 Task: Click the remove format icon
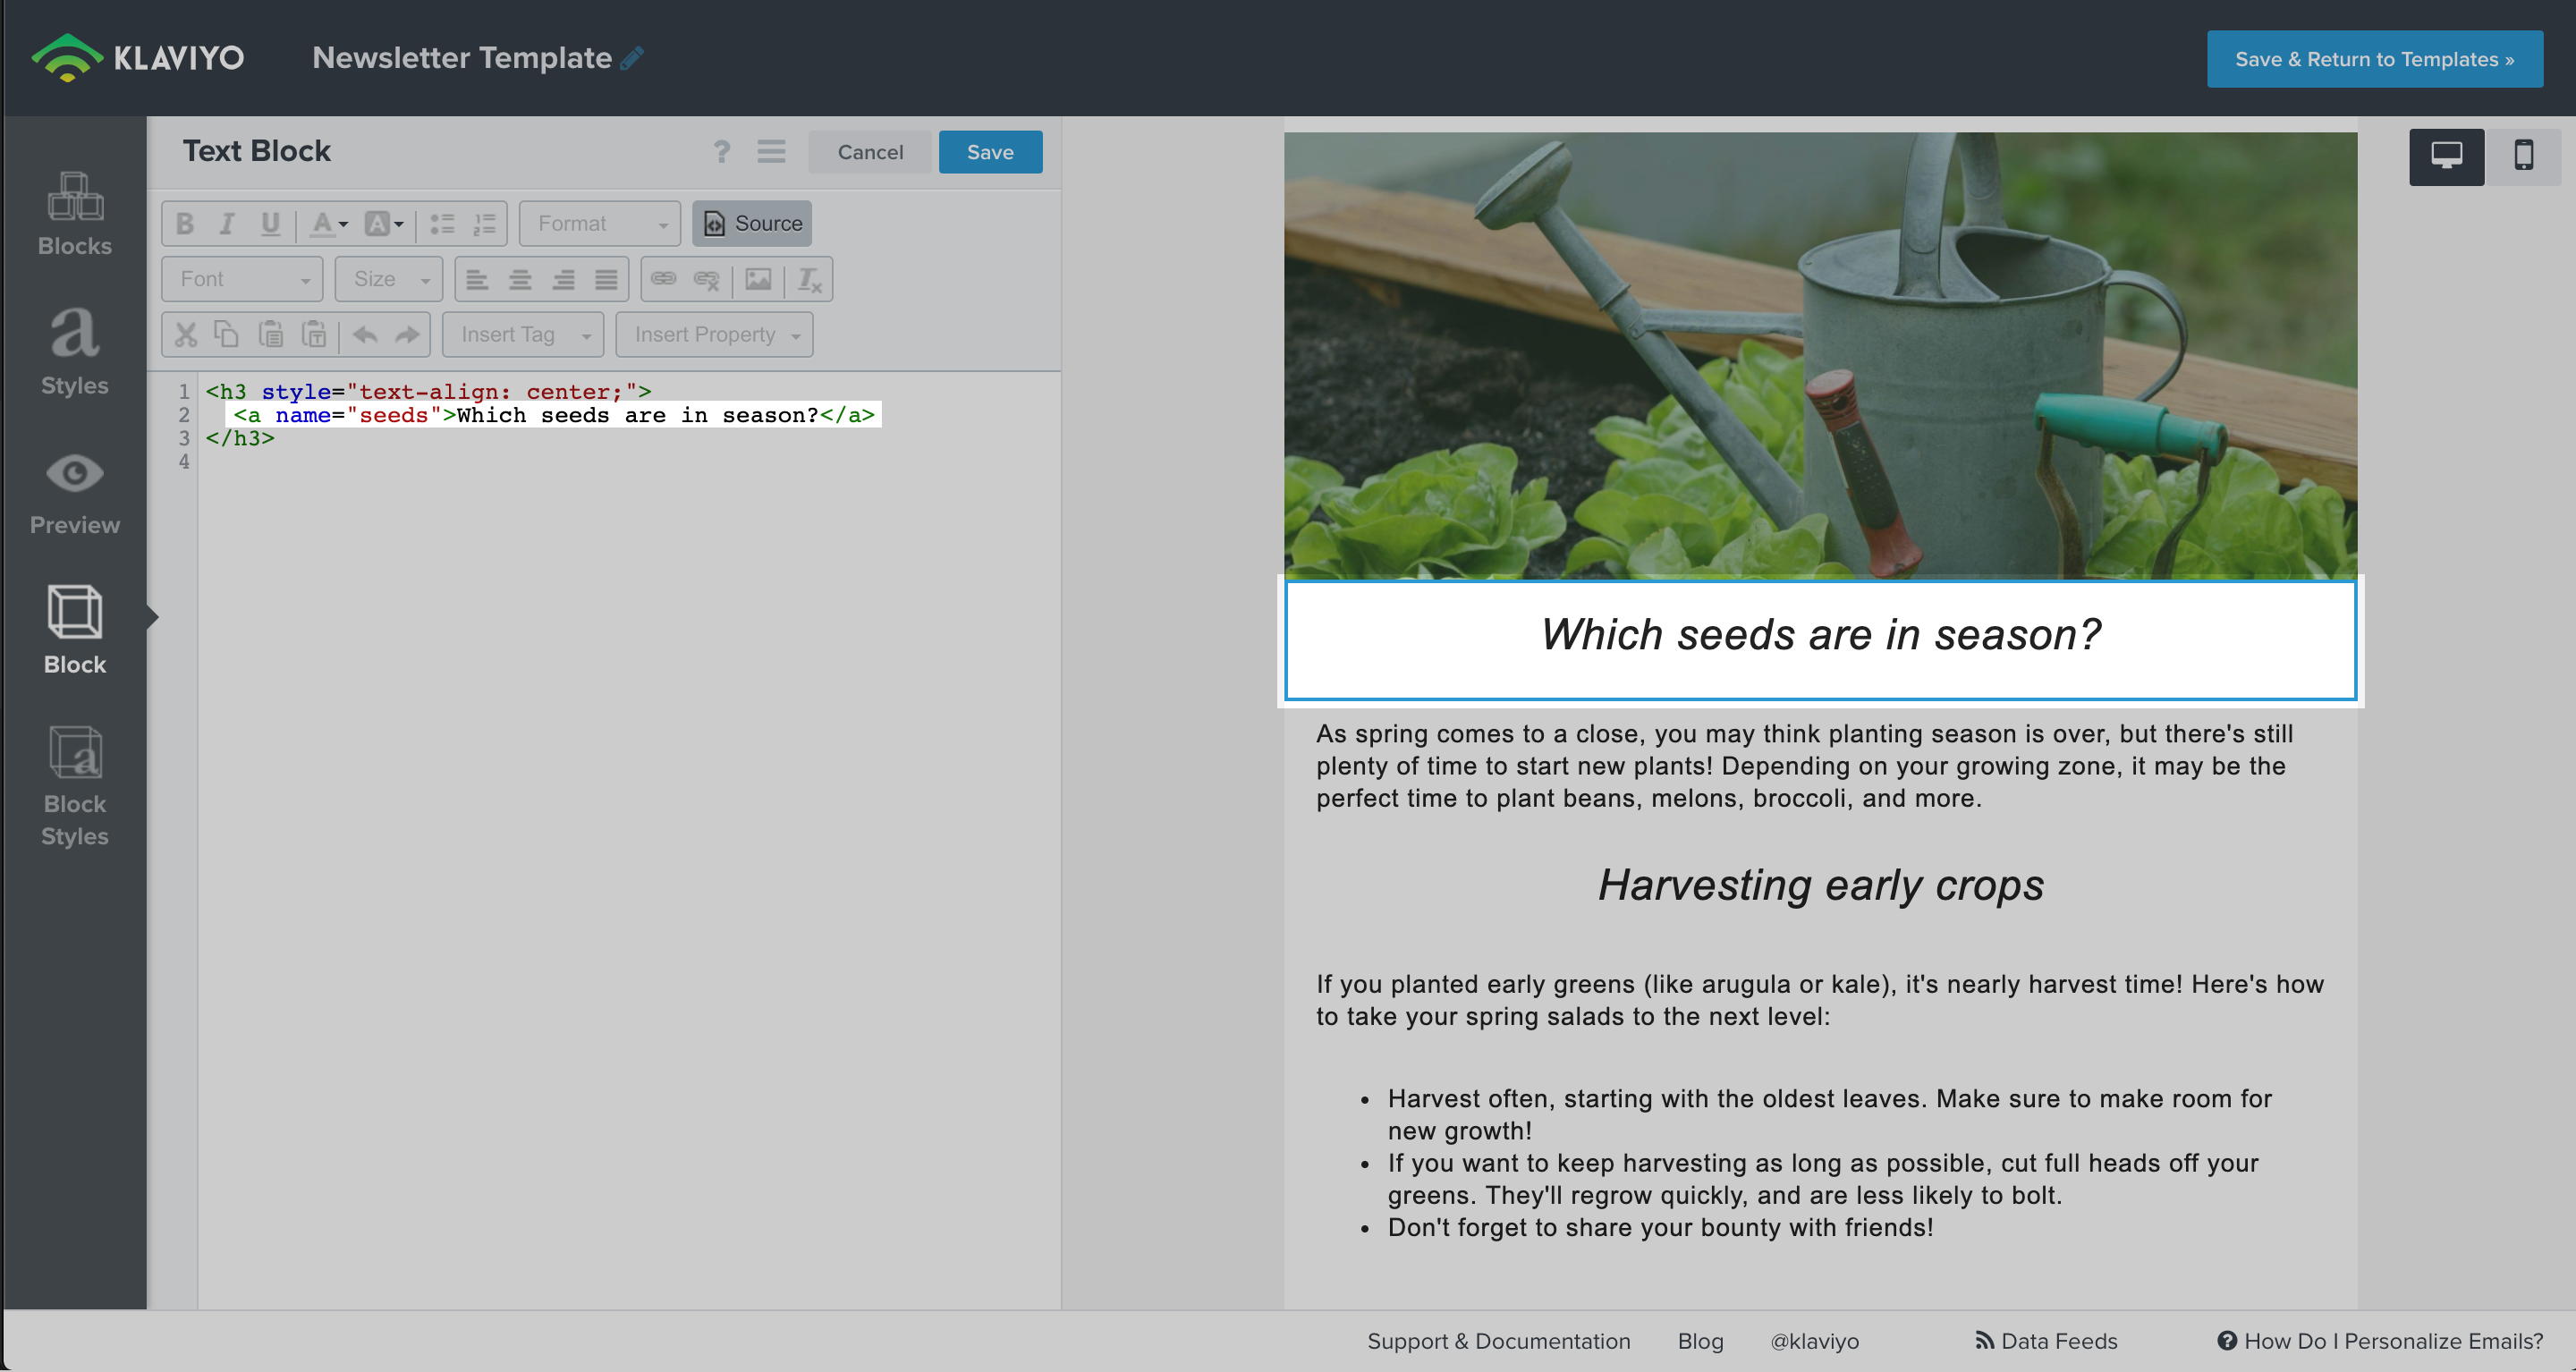click(x=809, y=279)
